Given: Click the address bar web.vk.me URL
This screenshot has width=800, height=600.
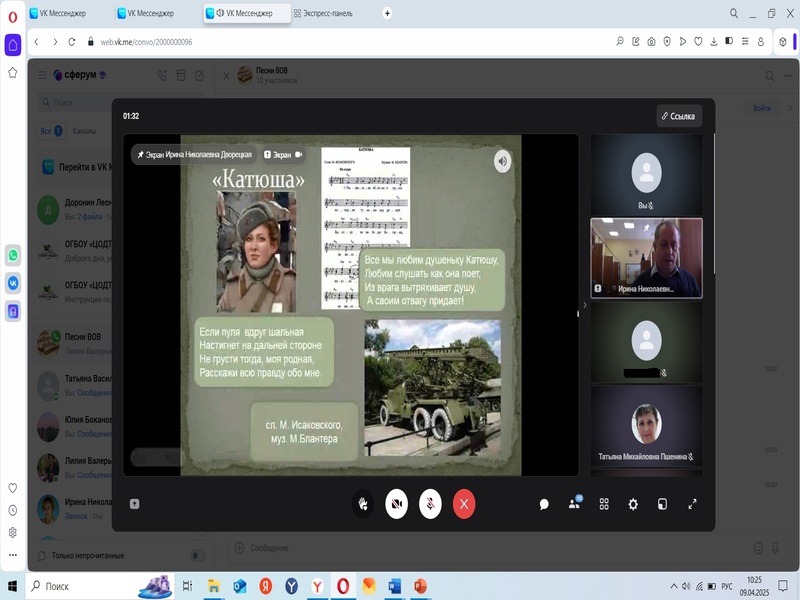Looking at the screenshot, I should tap(146, 42).
